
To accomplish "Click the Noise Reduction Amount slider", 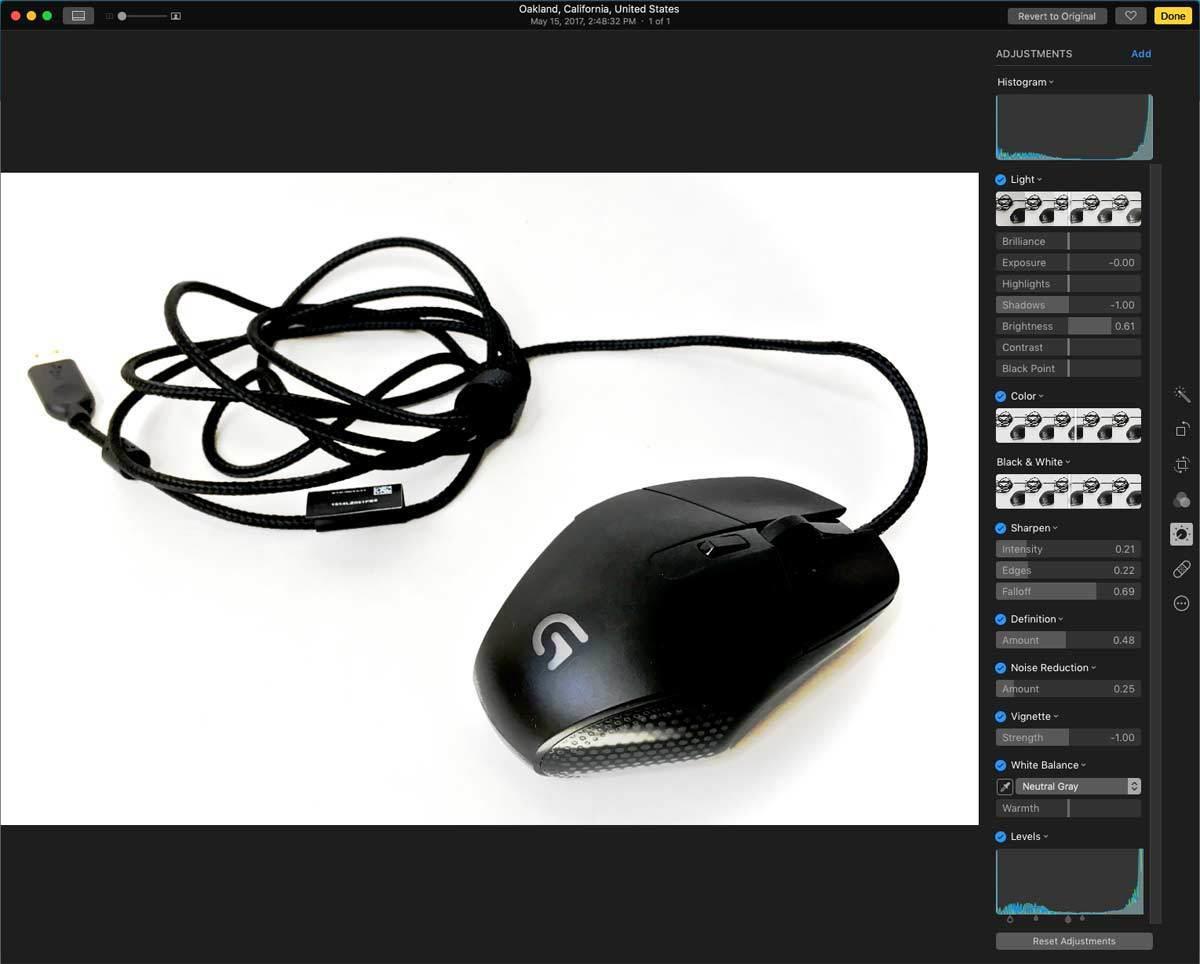I will point(1068,689).
